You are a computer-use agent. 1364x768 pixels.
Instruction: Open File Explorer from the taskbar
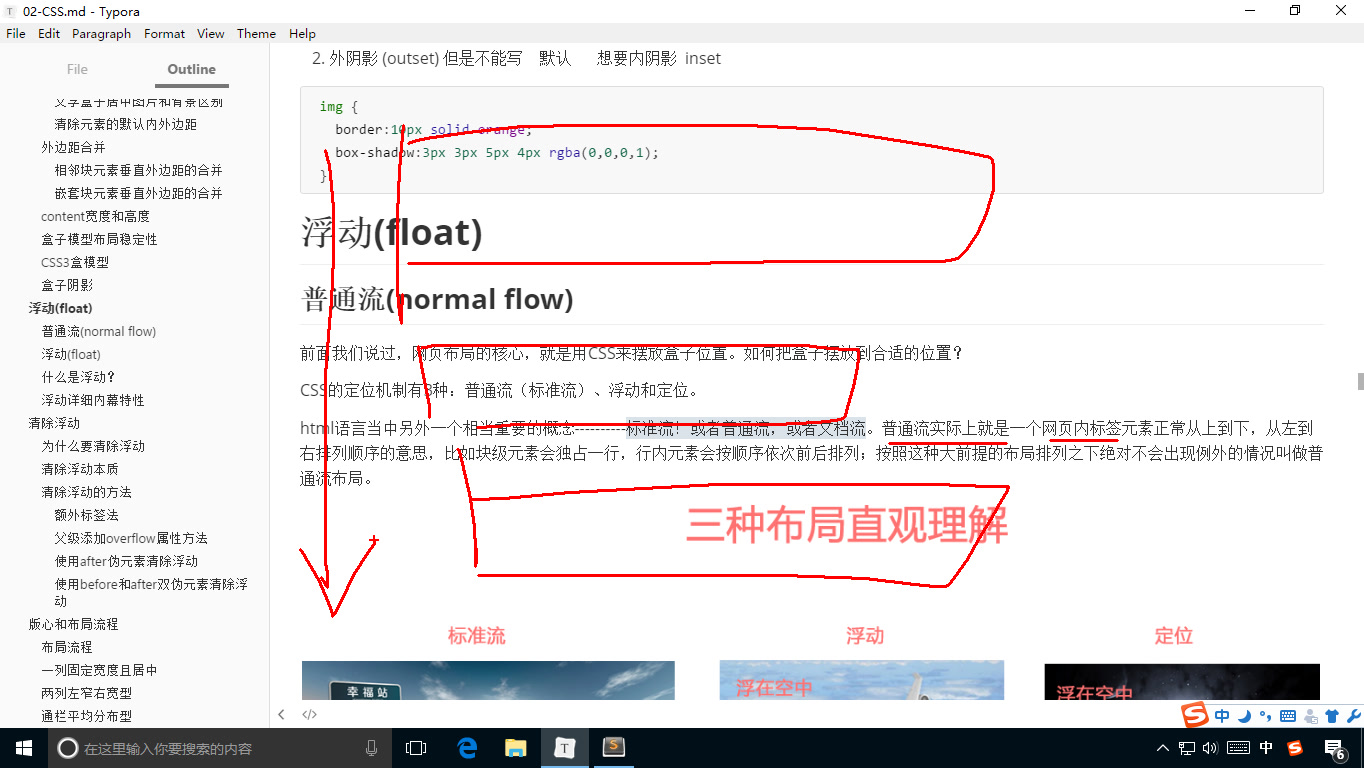[x=515, y=748]
